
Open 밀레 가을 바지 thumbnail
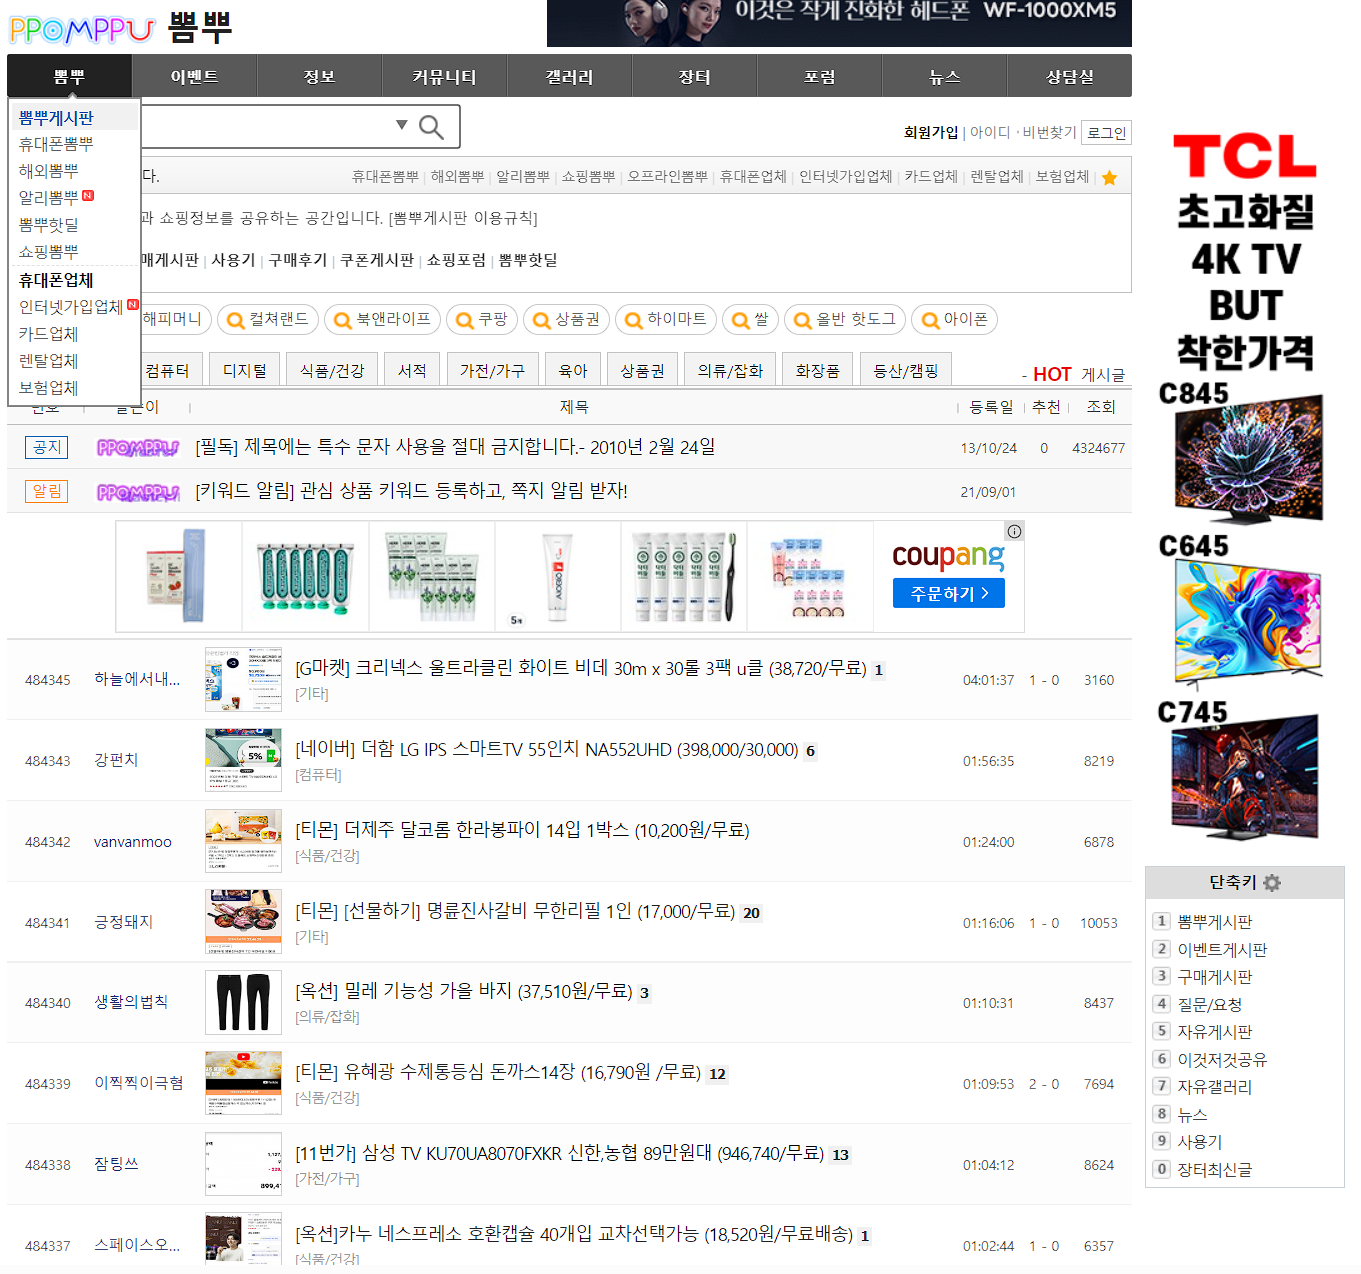click(x=243, y=1002)
